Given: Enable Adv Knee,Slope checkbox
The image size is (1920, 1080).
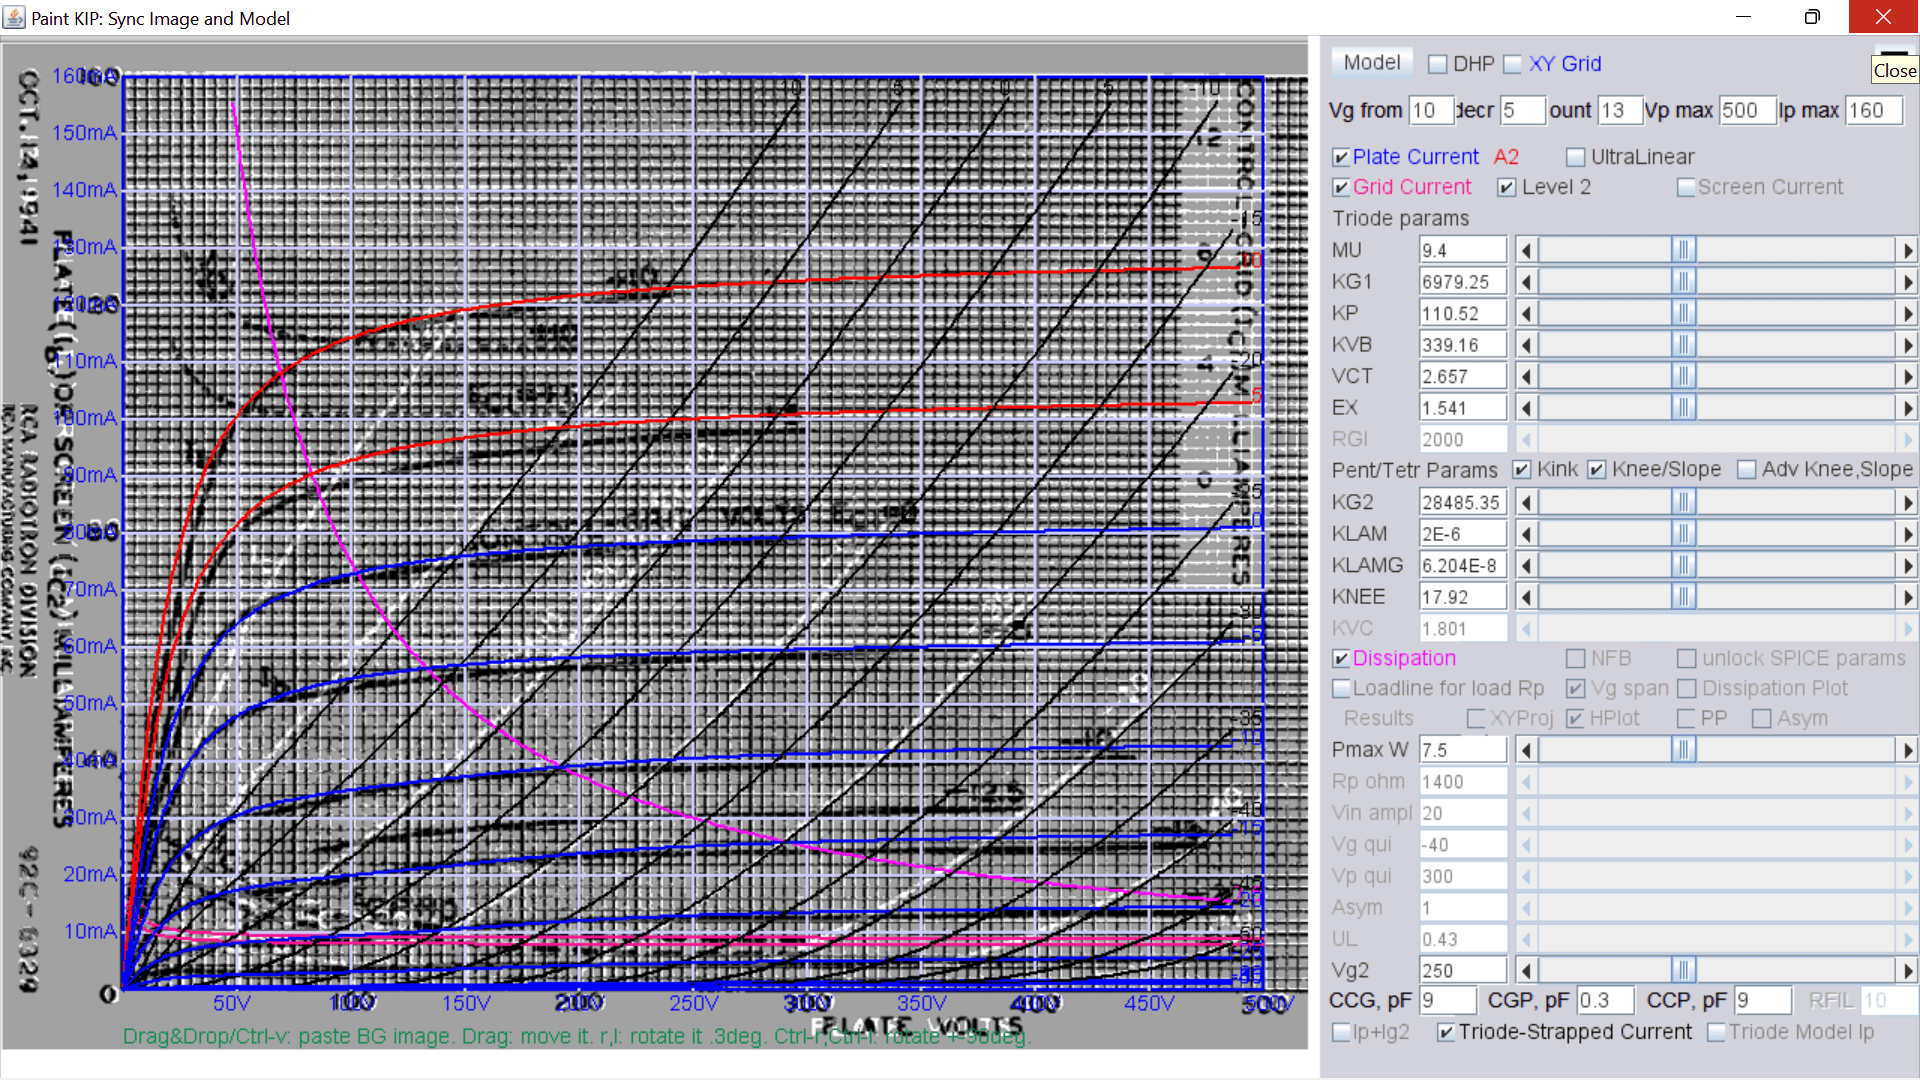Looking at the screenshot, I should [1747, 470].
